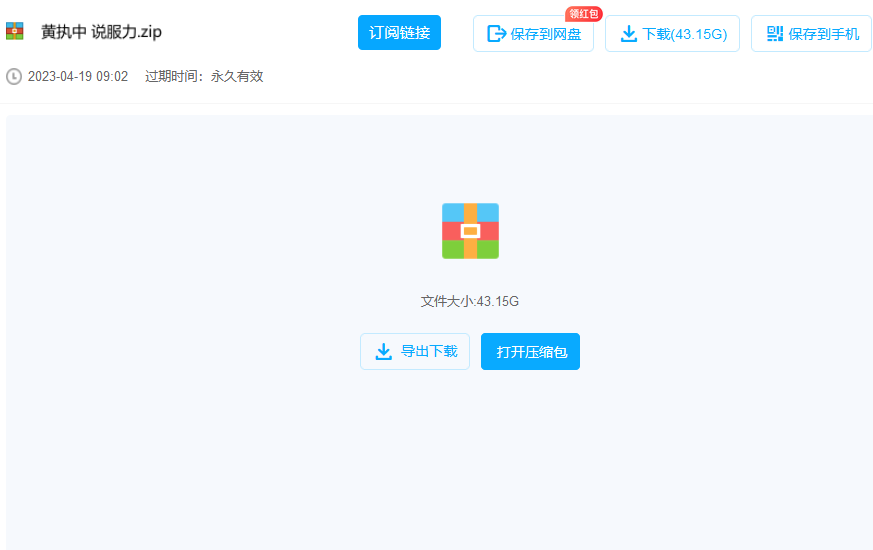Click the 过期时间：永久有效 text
Image resolution: width=873 pixels, height=550 pixels.
(x=204, y=76)
